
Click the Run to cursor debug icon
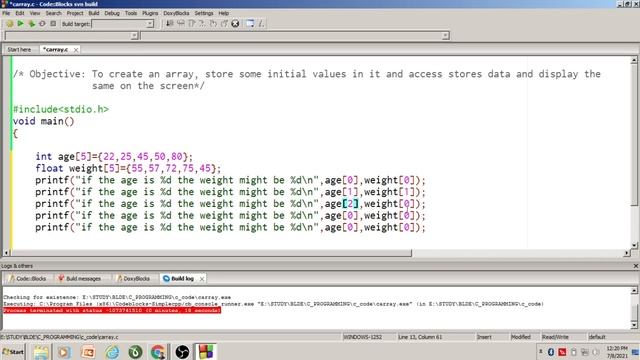(180, 24)
